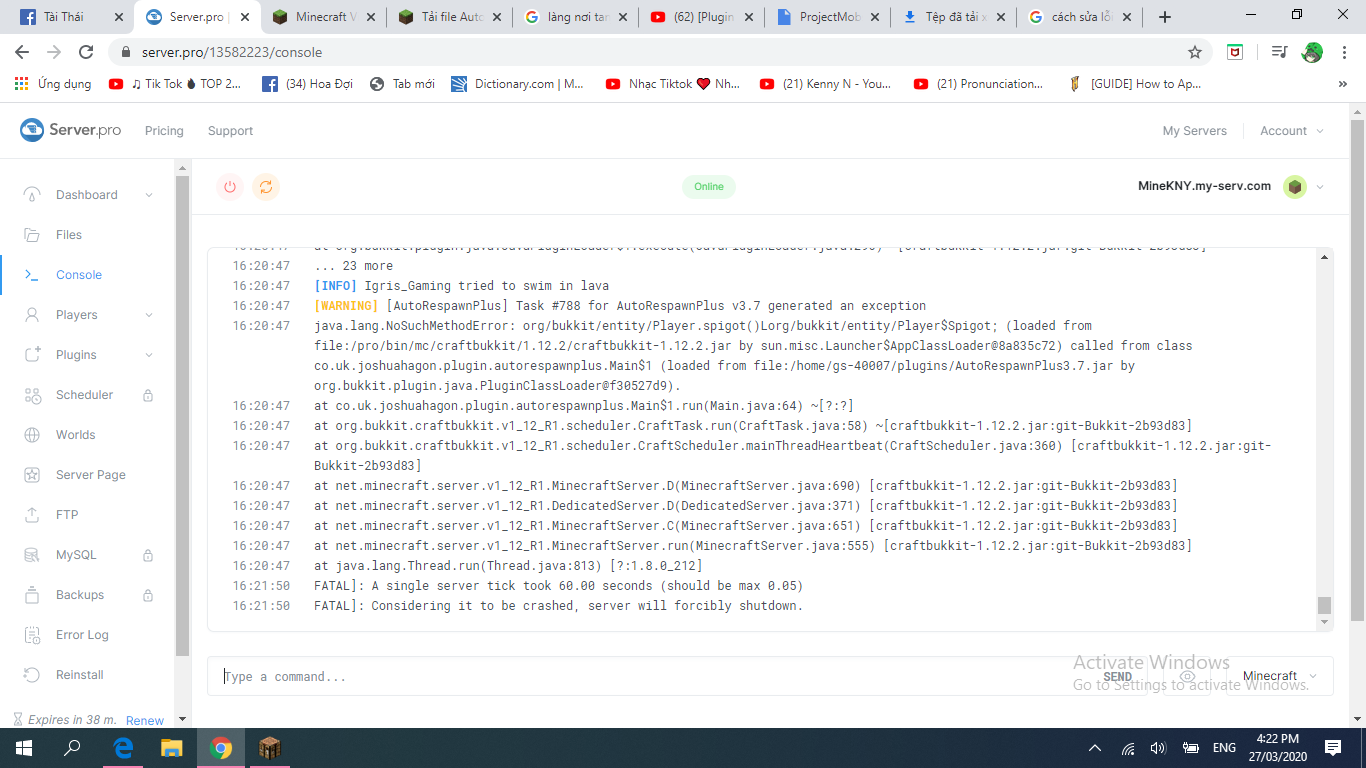This screenshot has height=768, width=1366.
Task: Click the console scroll down arrow
Action: tap(1325, 622)
